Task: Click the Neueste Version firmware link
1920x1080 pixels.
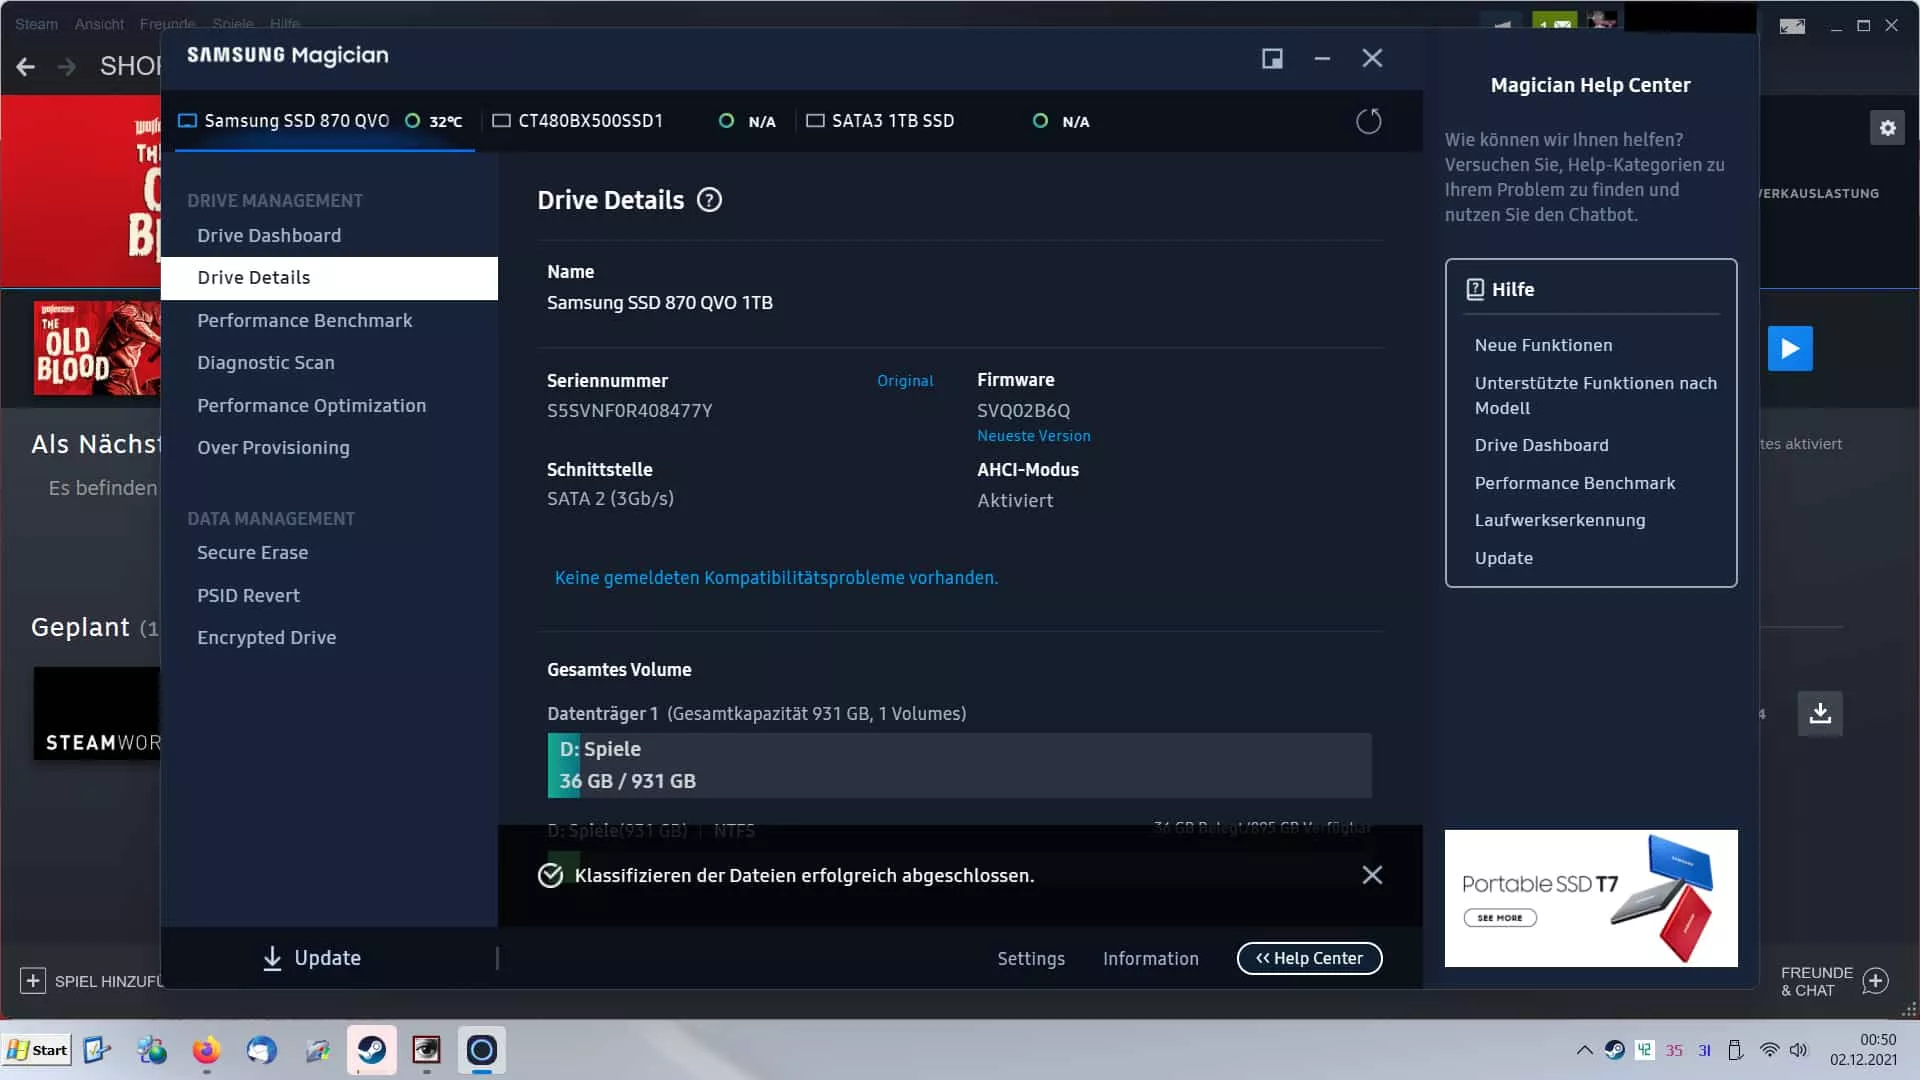Action: [x=1033, y=436]
